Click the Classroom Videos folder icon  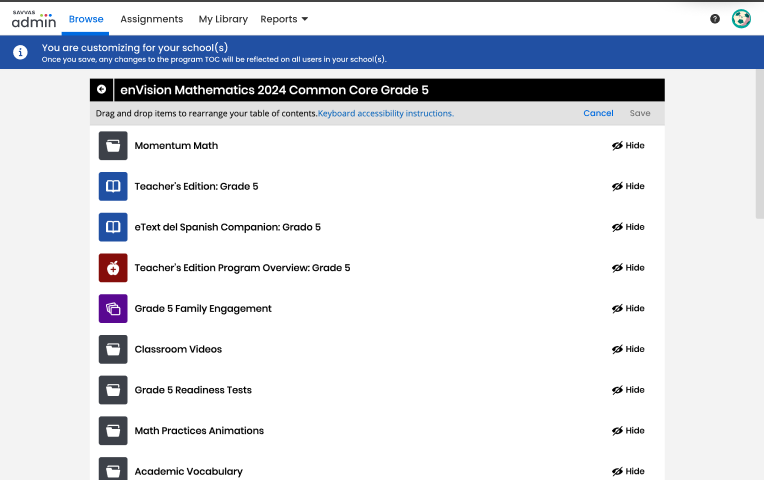click(113, 349)
